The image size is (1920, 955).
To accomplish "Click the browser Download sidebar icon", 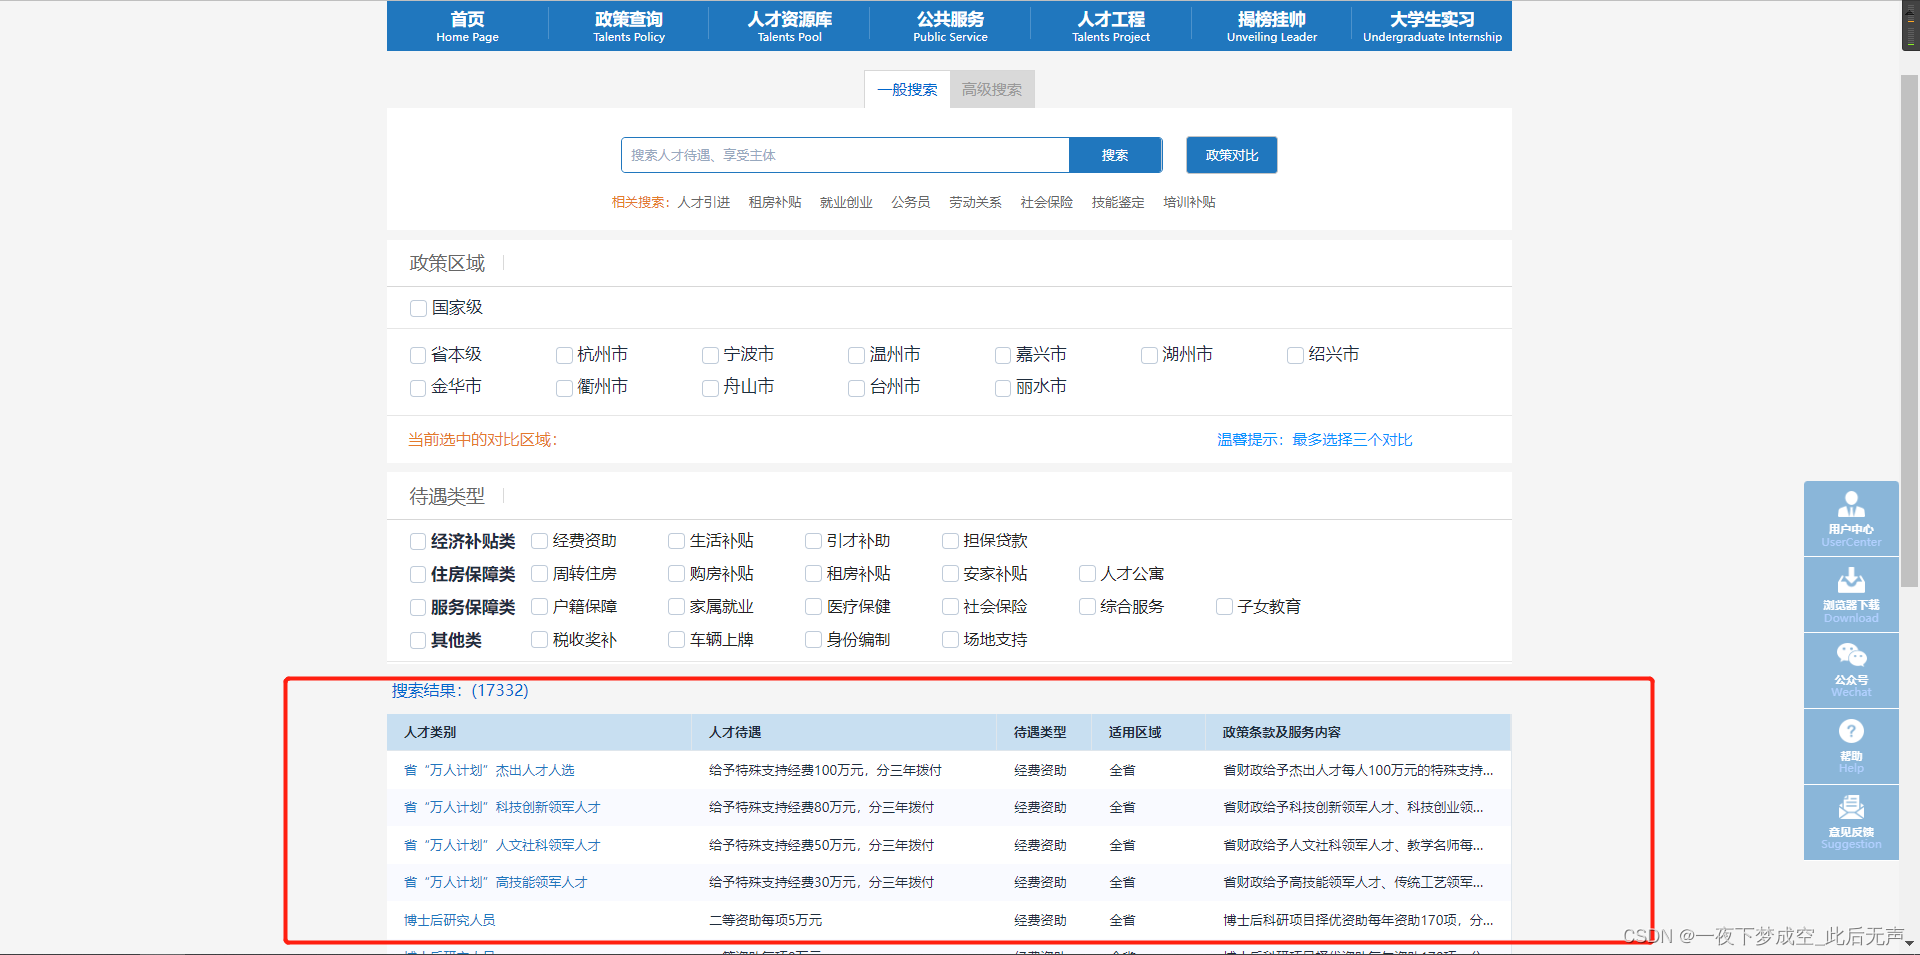I will 1851,595.
